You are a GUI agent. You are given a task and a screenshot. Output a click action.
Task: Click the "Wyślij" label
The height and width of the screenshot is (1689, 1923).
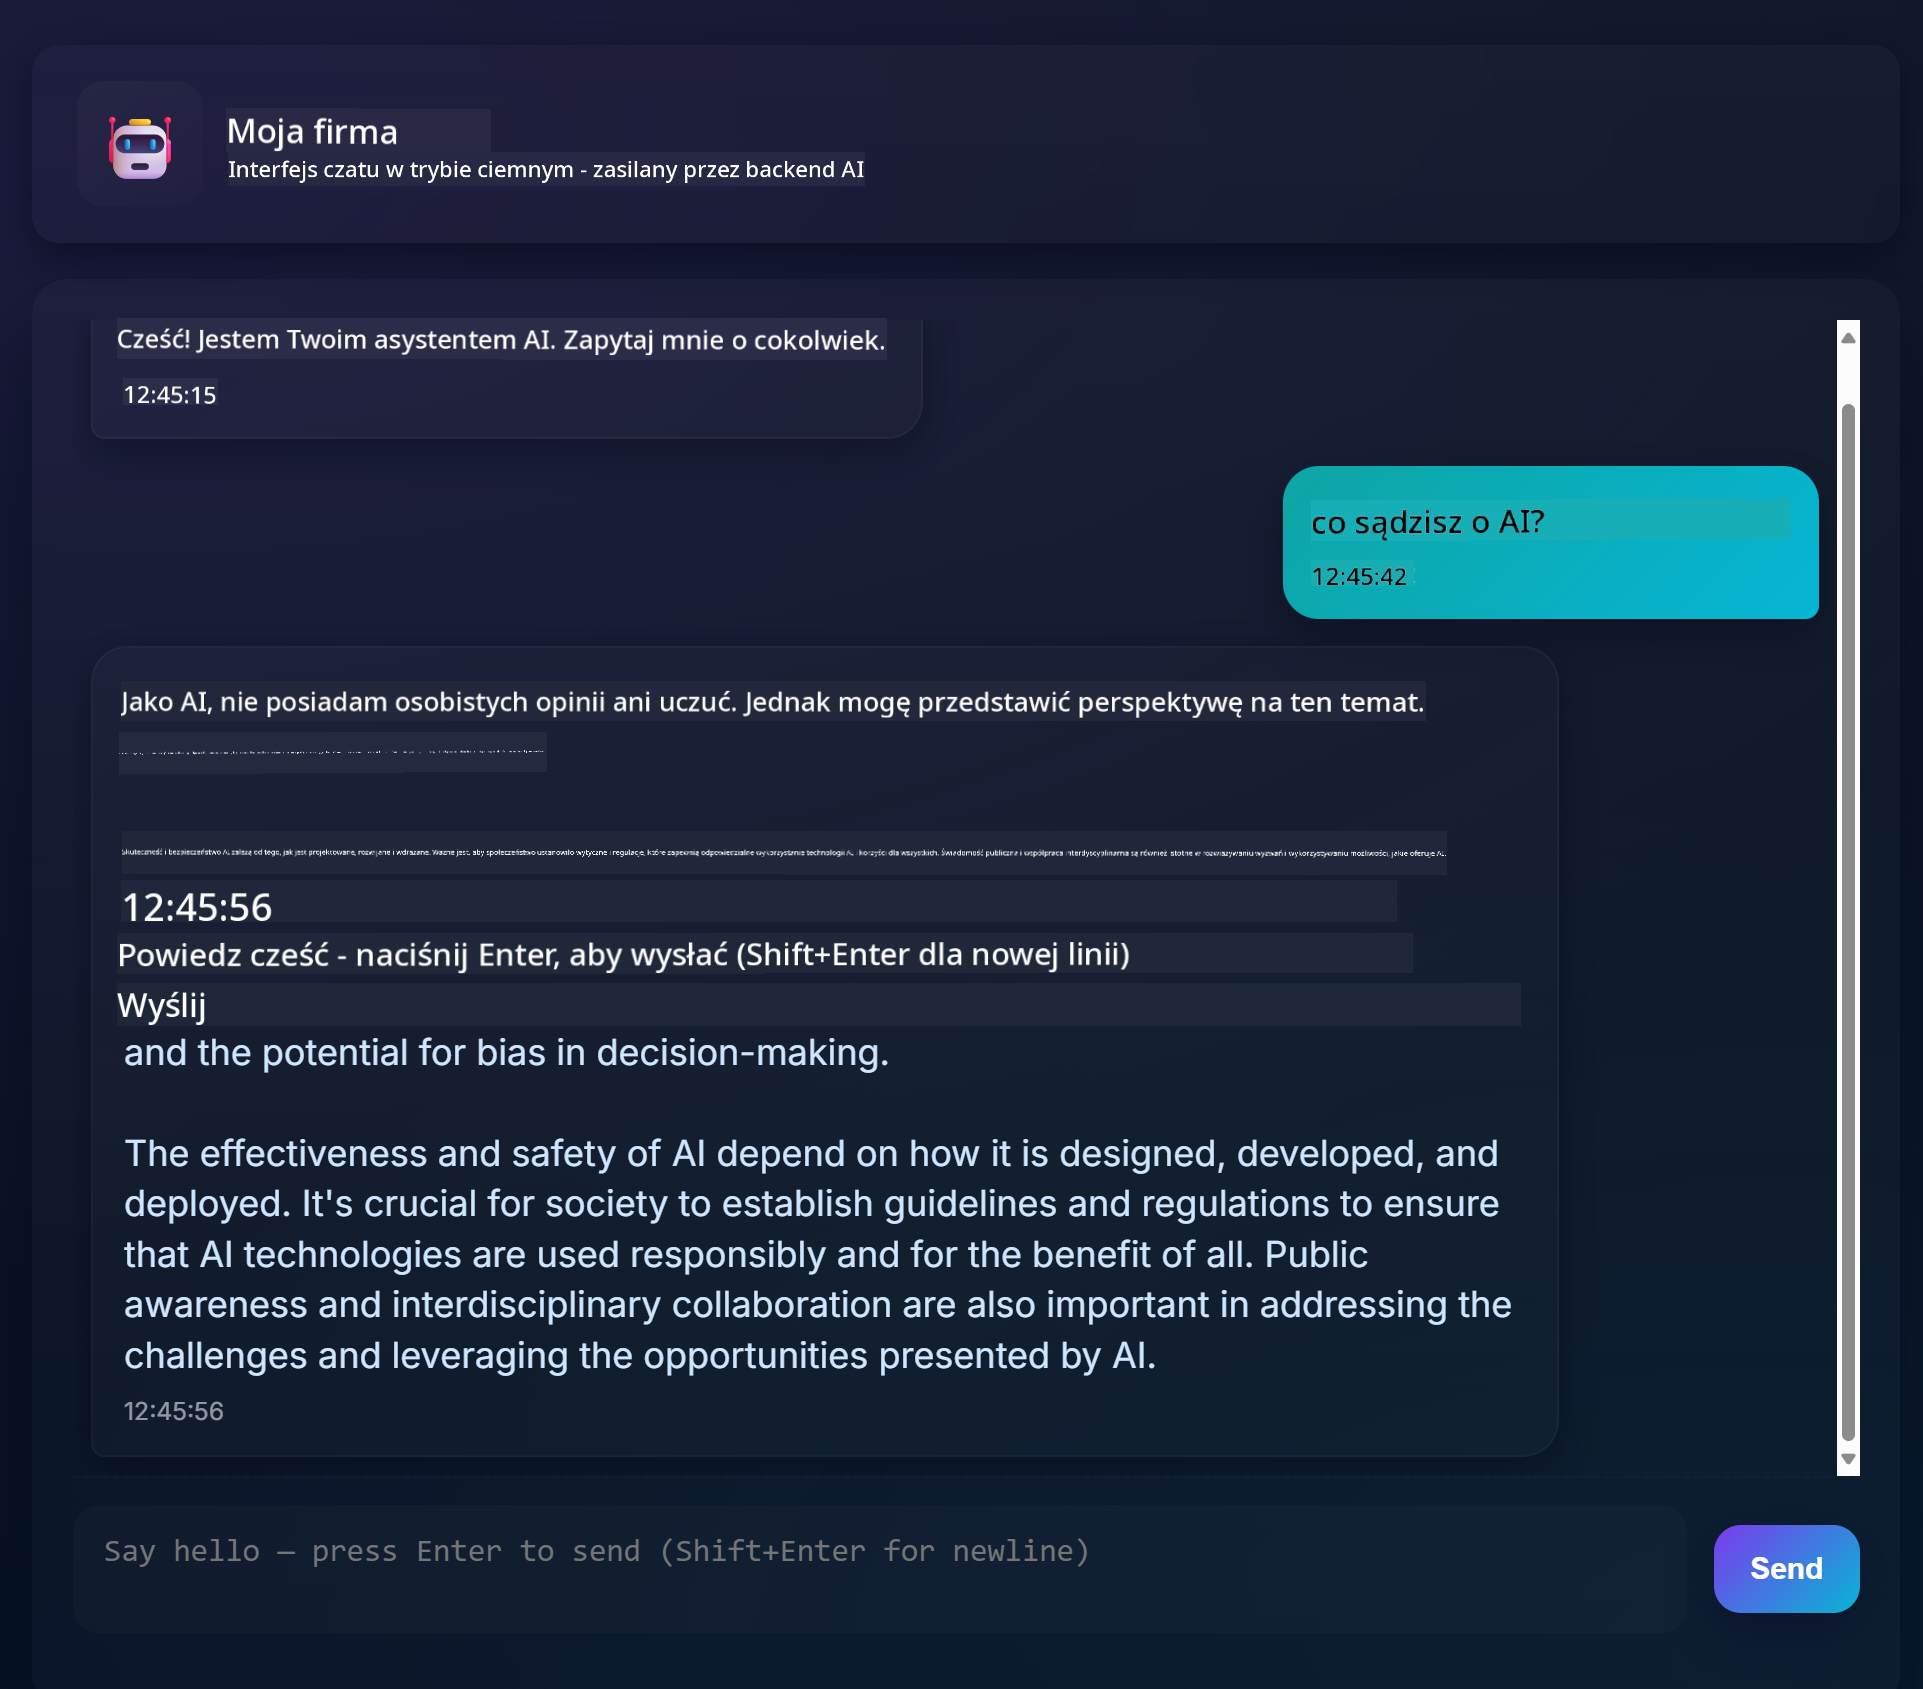click(162, 1005)
